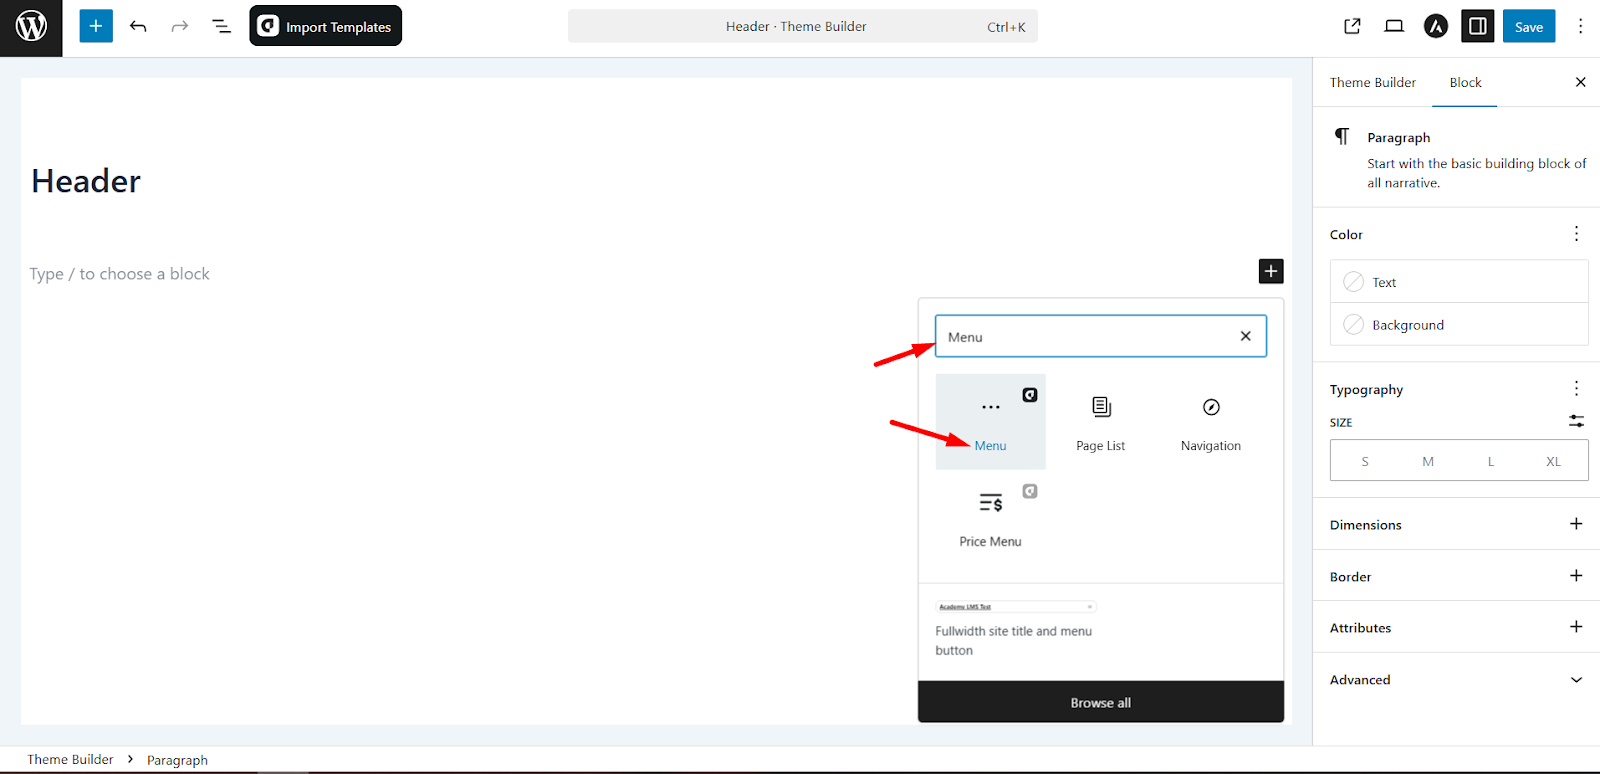Insert the Navigation block

pos(1210,422)
